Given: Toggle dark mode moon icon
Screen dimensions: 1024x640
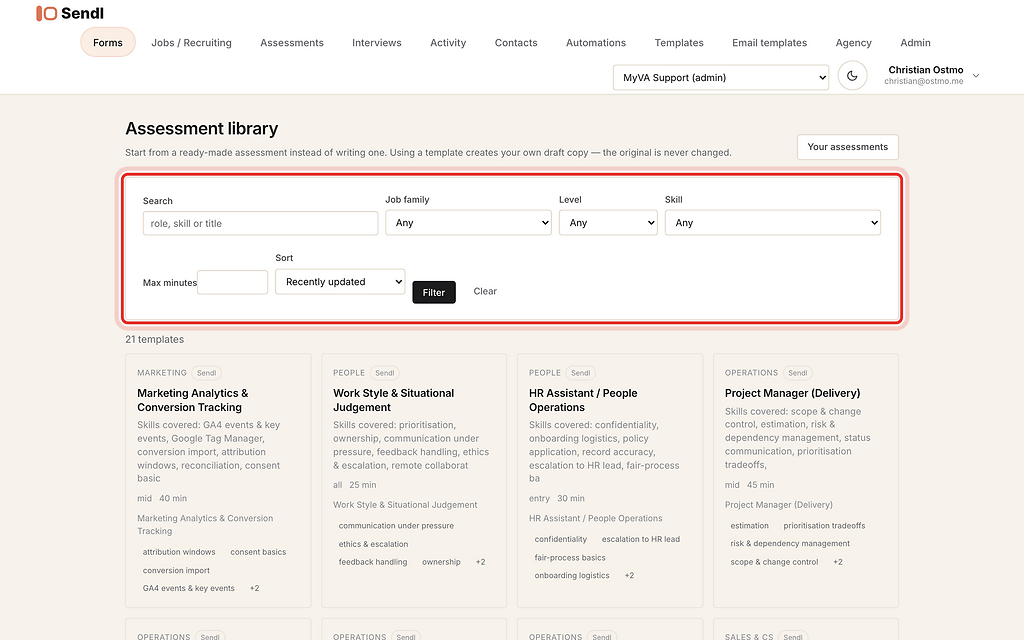Looking at the screenshot, I should pos(852,76).
